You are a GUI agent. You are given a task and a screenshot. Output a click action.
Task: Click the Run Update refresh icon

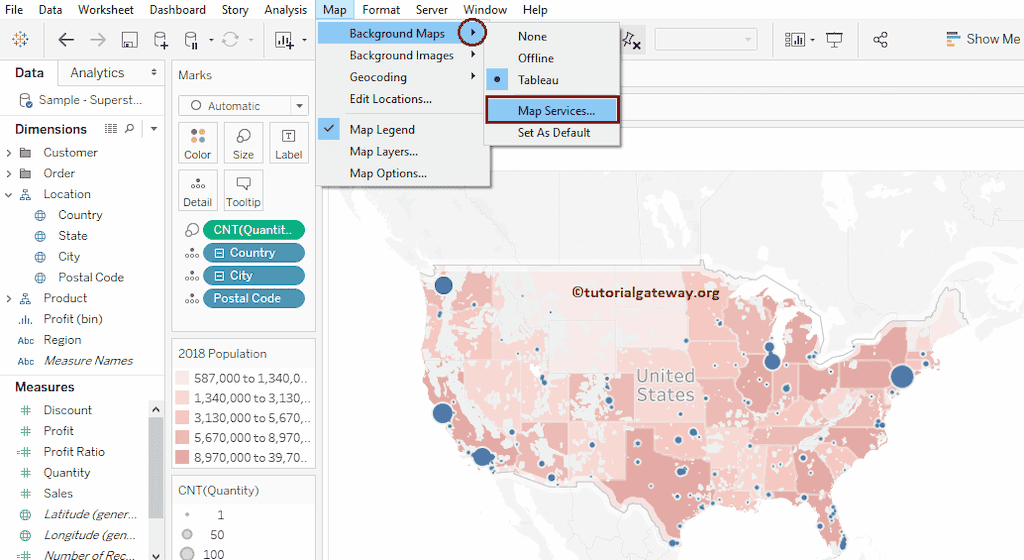coord(230,40)
